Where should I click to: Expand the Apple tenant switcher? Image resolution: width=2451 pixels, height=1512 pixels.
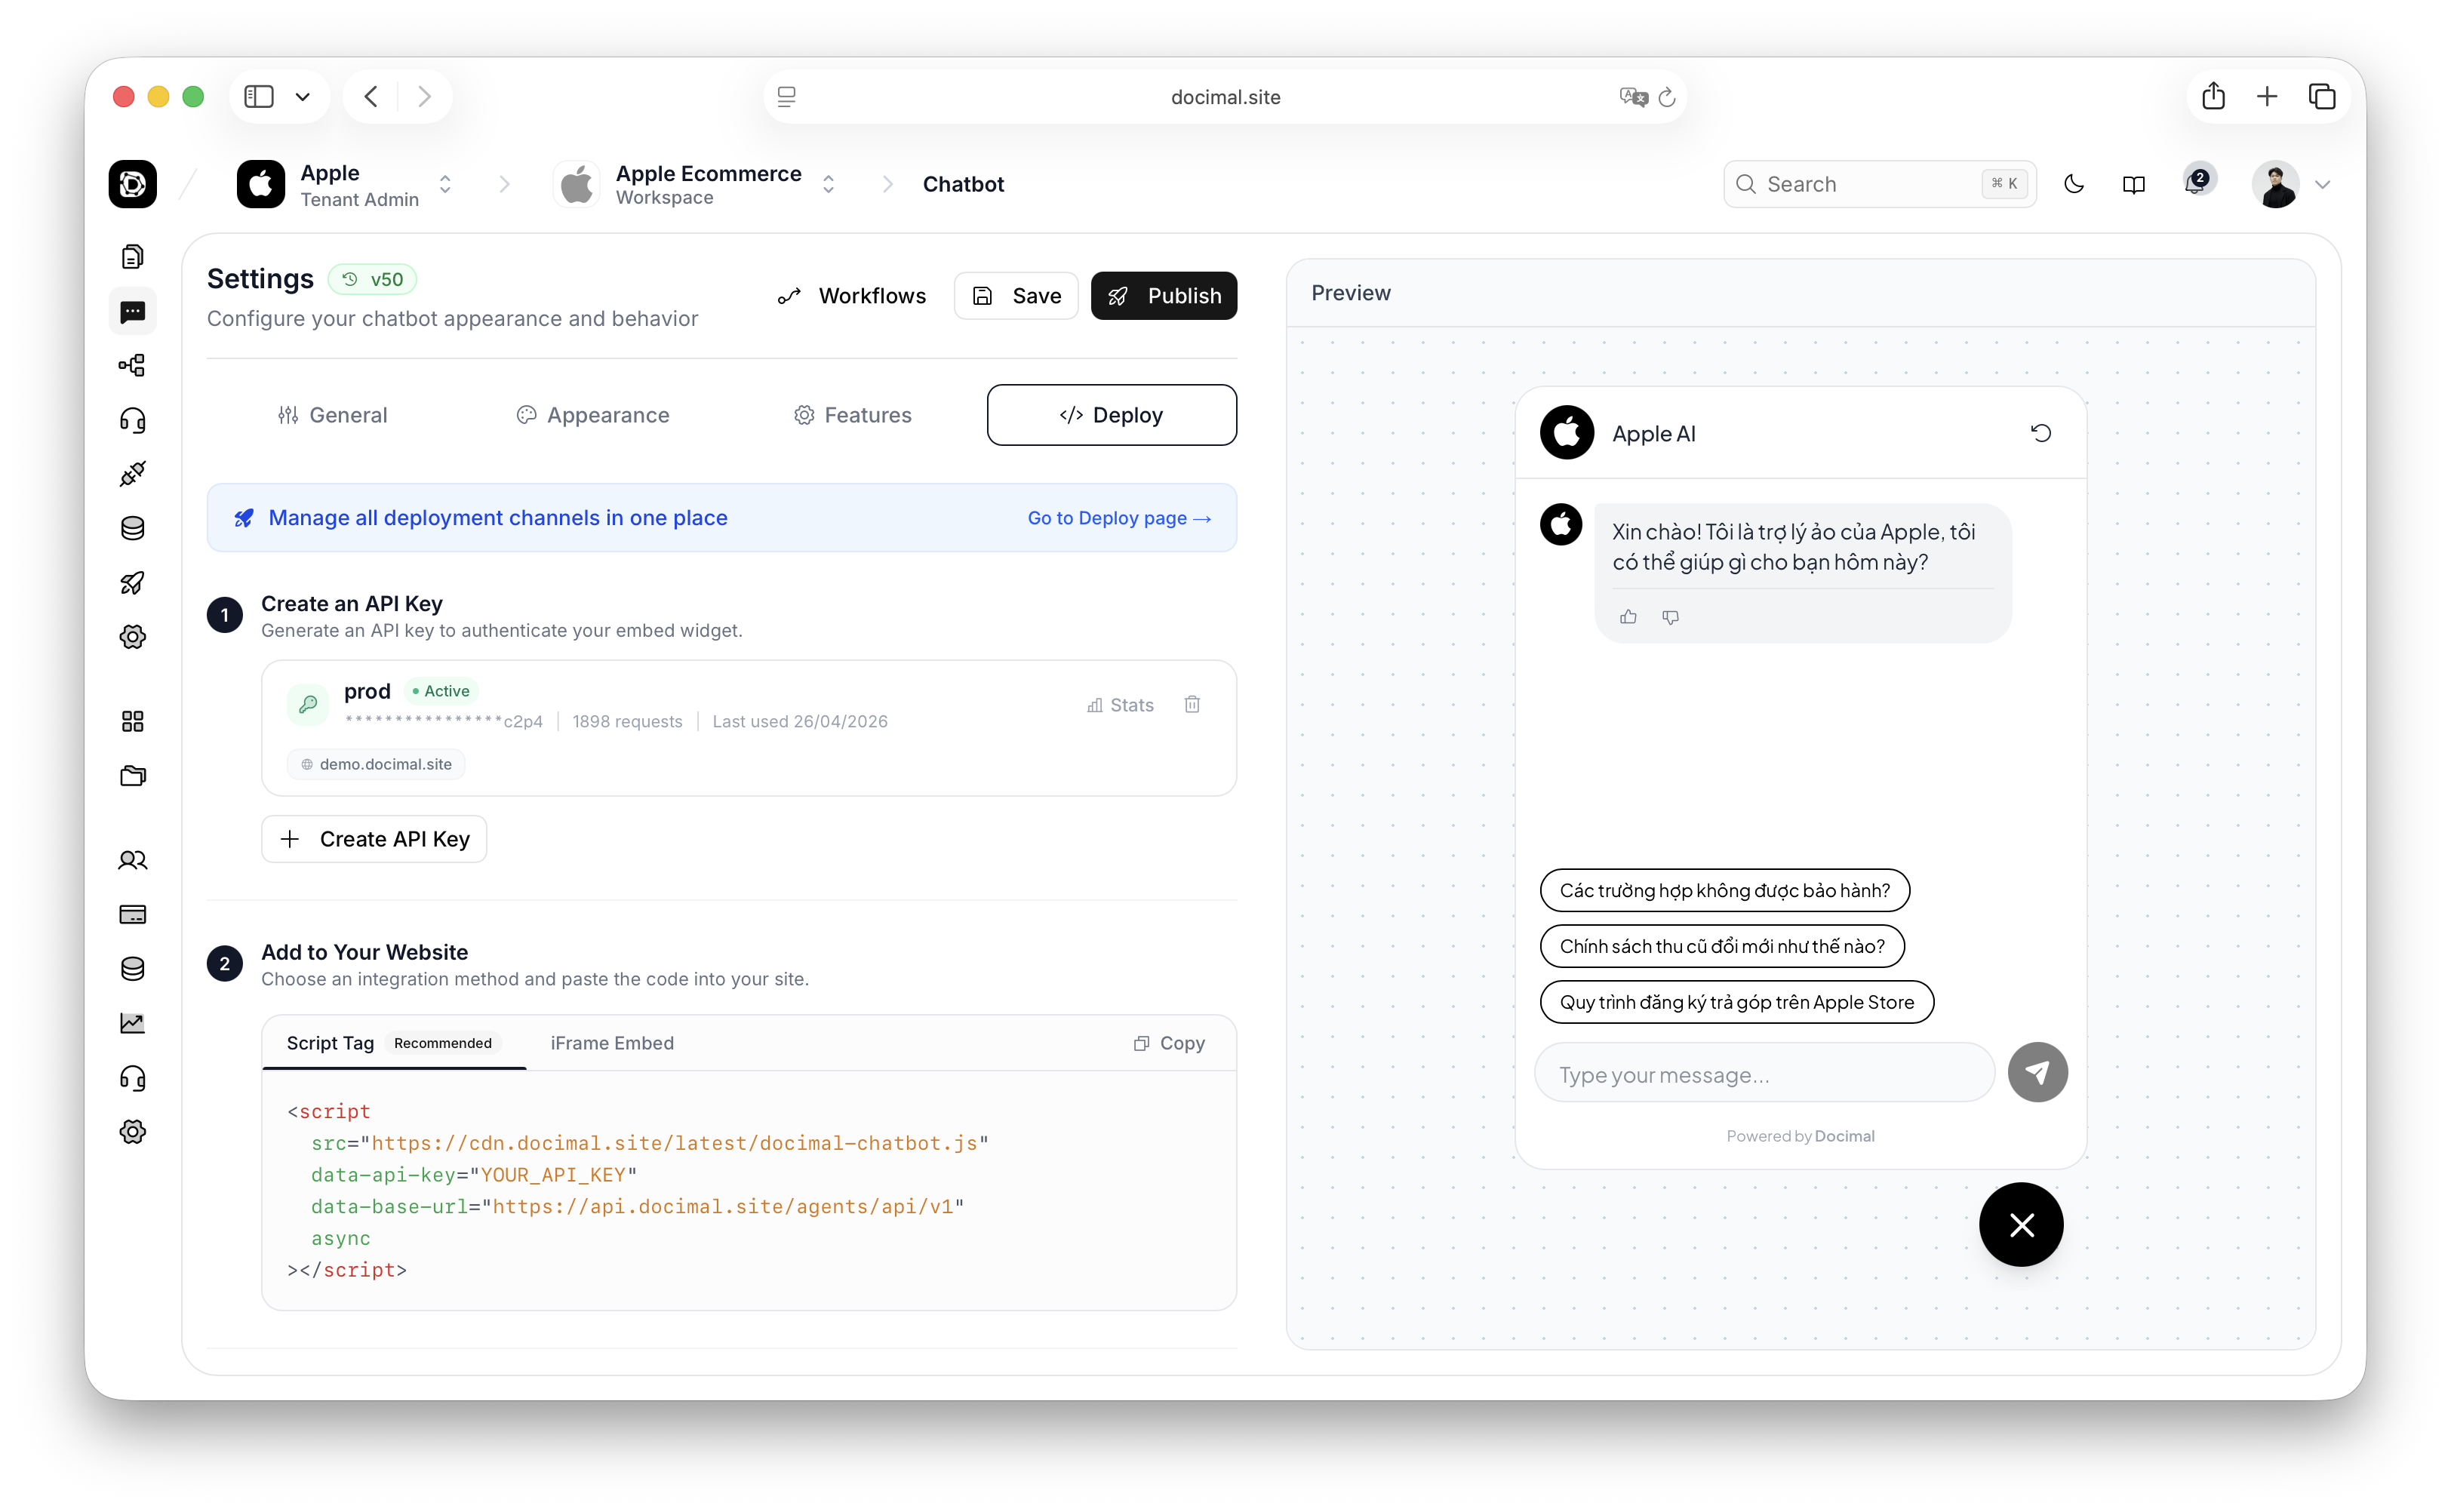point(445,184)
